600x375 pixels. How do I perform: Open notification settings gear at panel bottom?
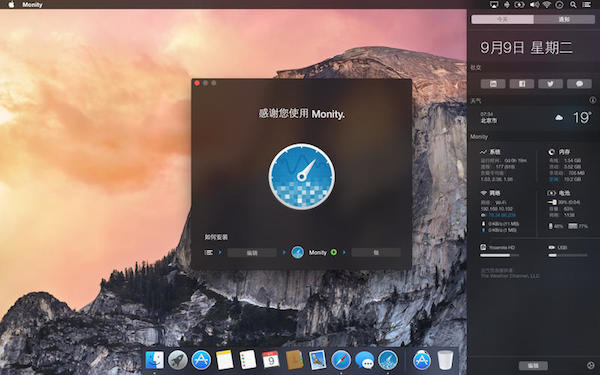click(591, 365)
